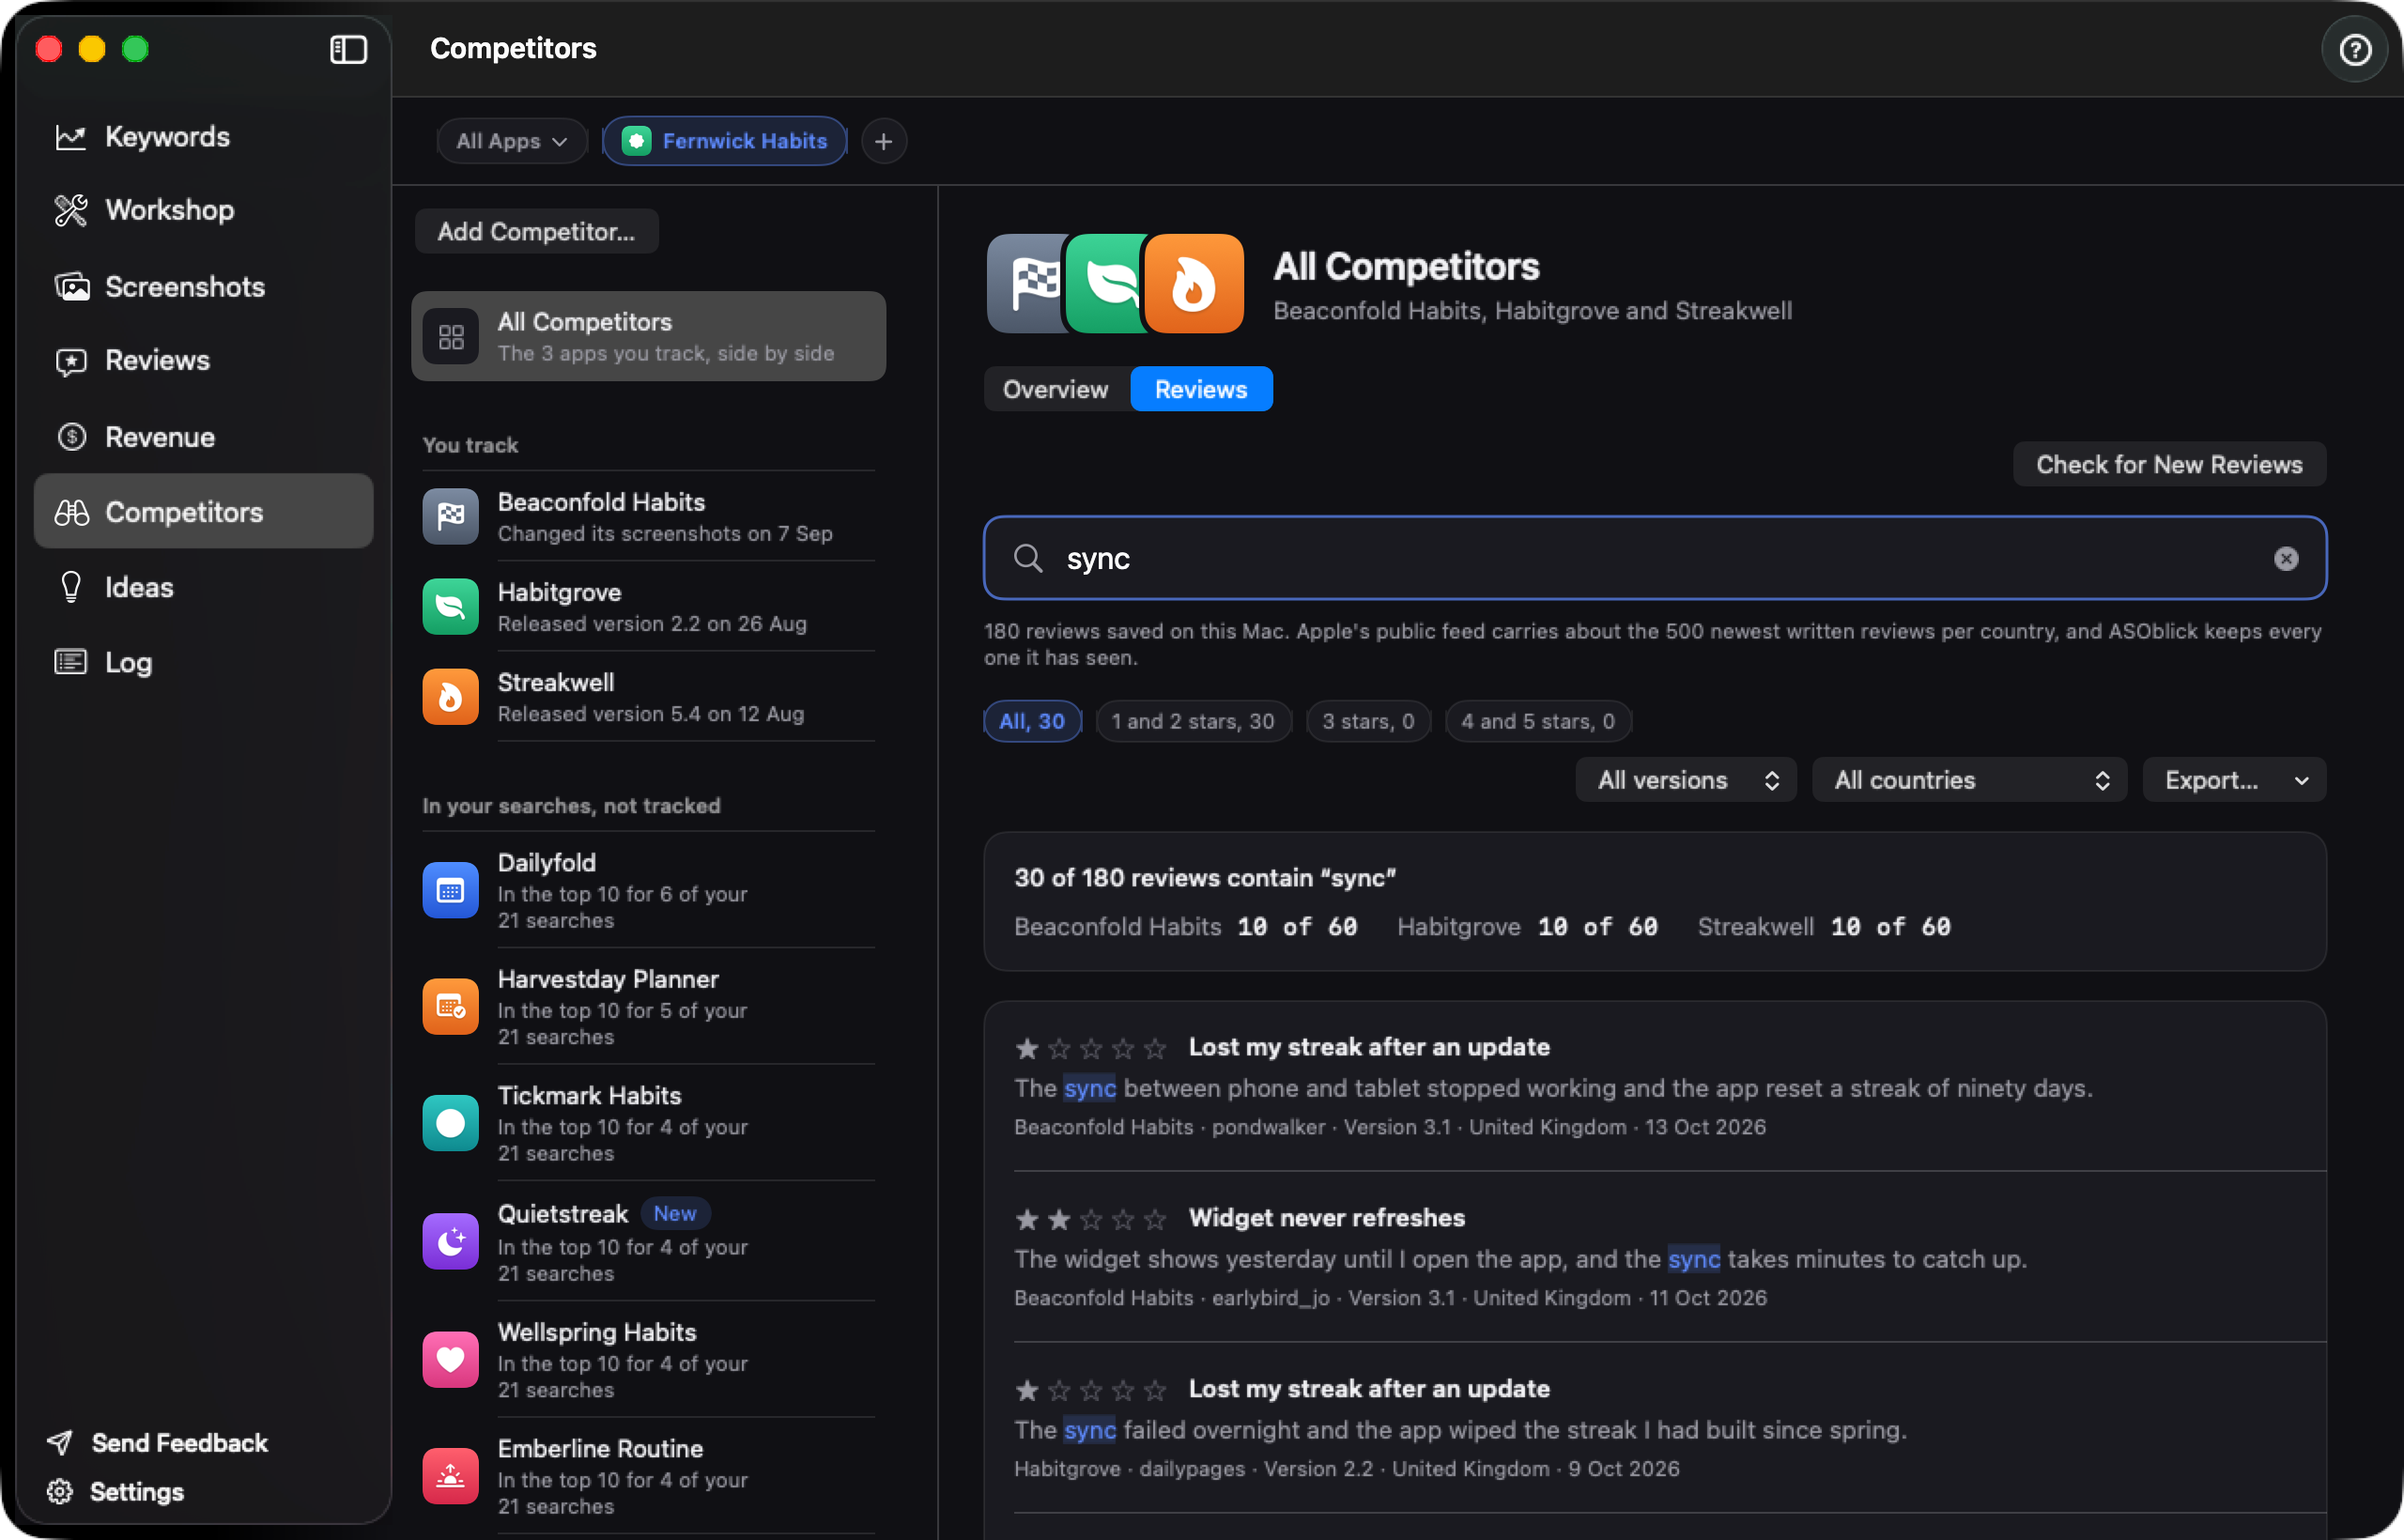Open Tickmark Habits untracked app
This screenshot has height=1540, width=2404.
tap(648, 1122)
